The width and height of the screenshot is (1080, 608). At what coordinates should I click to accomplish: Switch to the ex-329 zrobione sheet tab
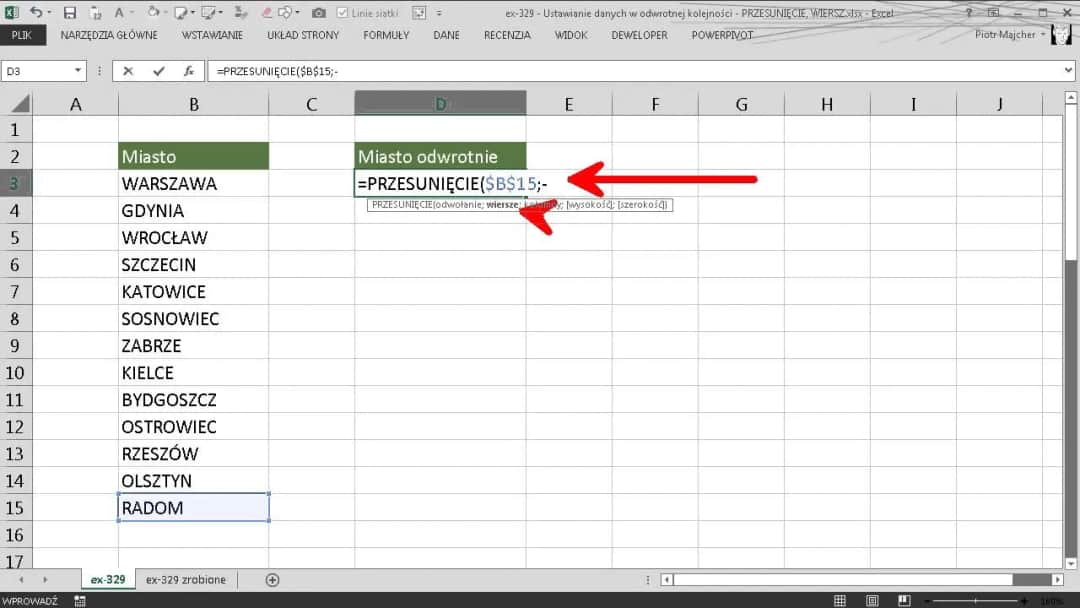(x=186, y=580)
